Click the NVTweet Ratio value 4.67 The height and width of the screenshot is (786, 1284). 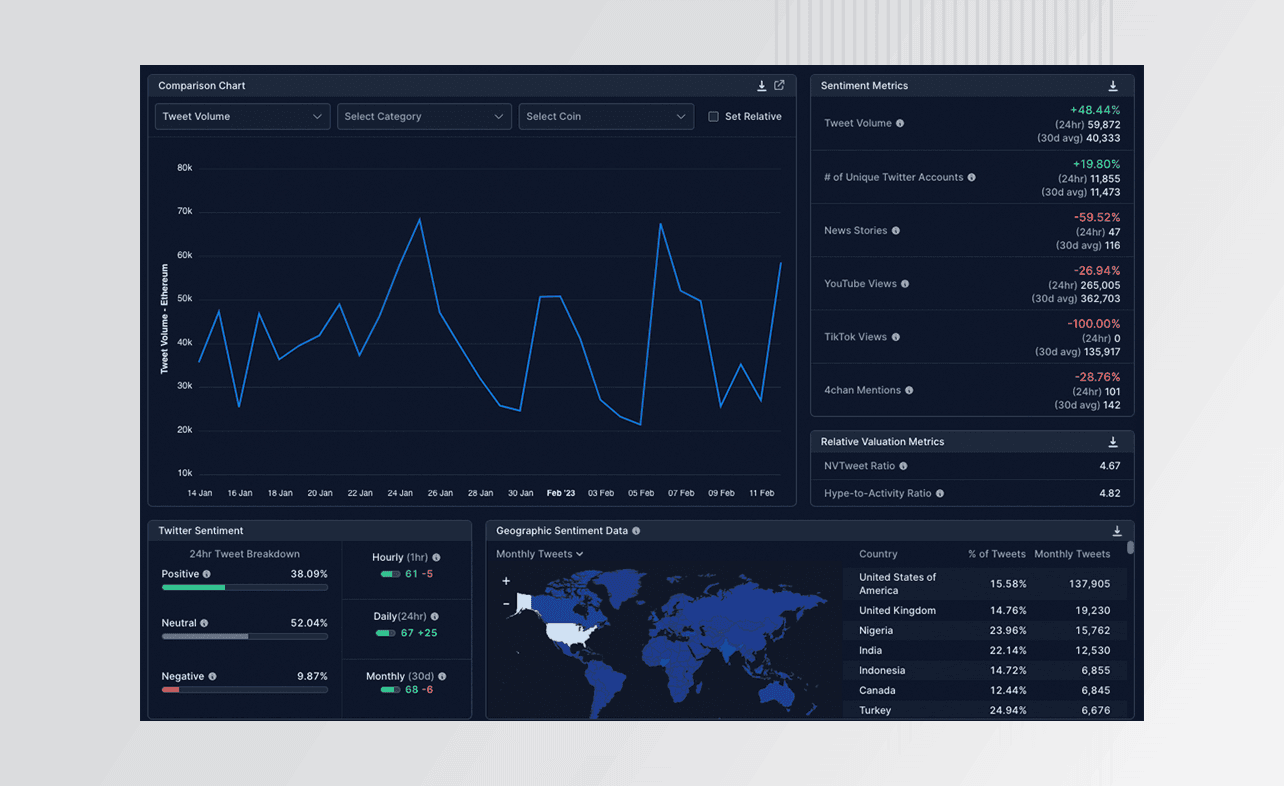tap(1110, 466)
